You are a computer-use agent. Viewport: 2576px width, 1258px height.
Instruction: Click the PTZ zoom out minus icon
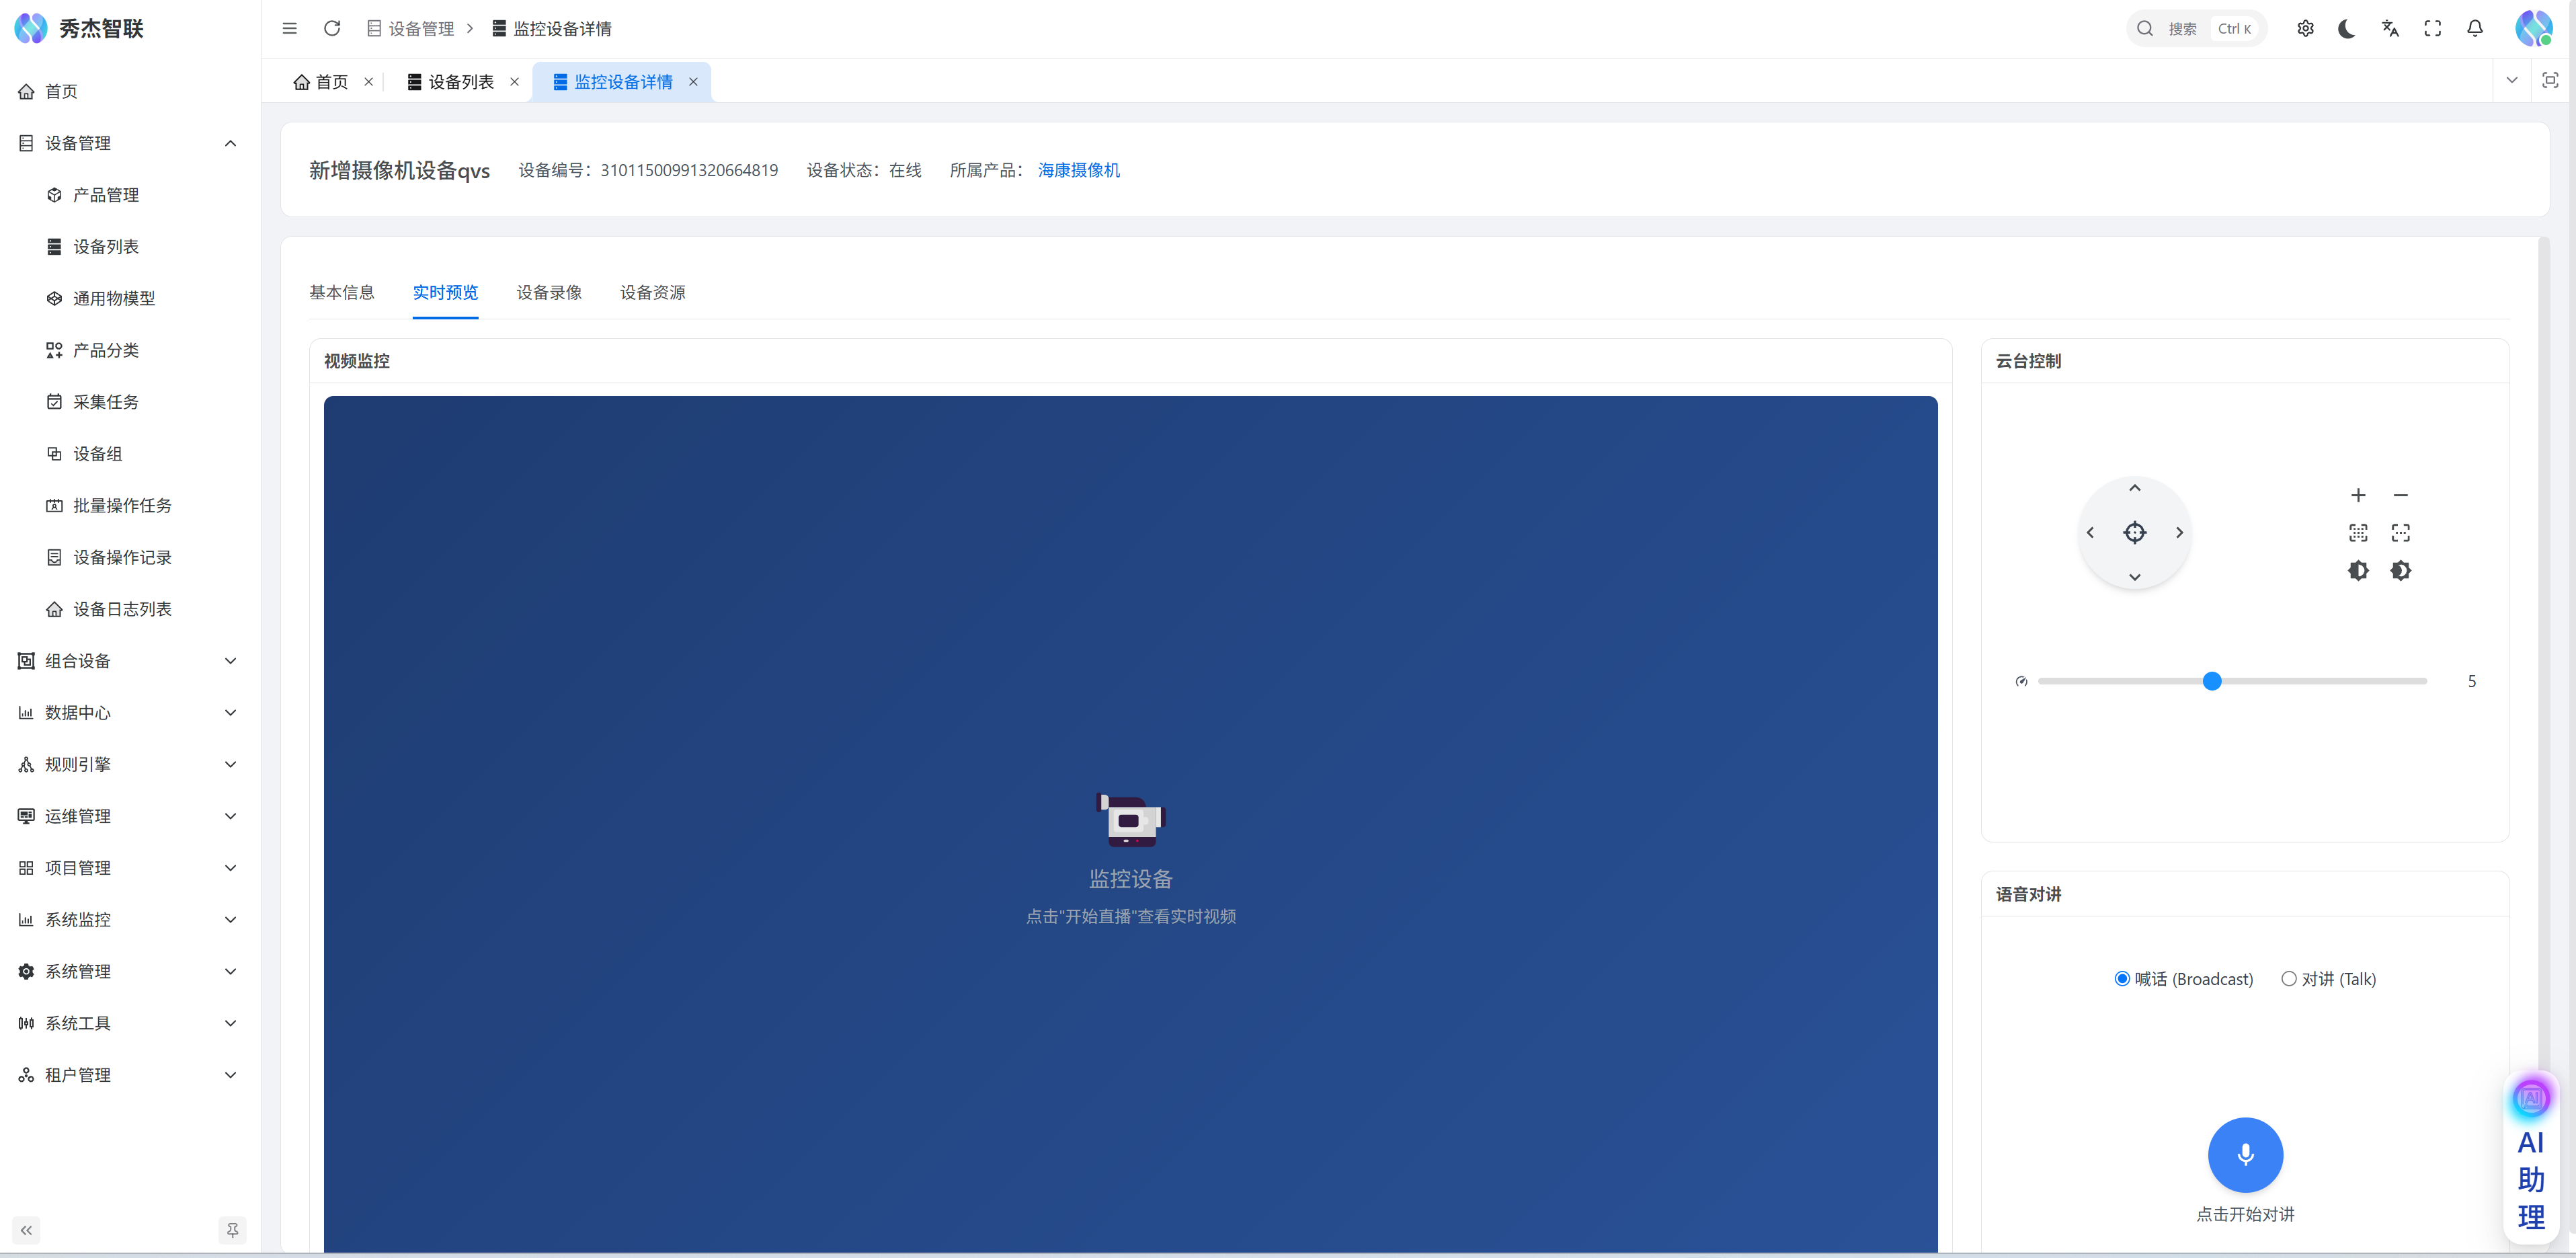click(2400, 495)
